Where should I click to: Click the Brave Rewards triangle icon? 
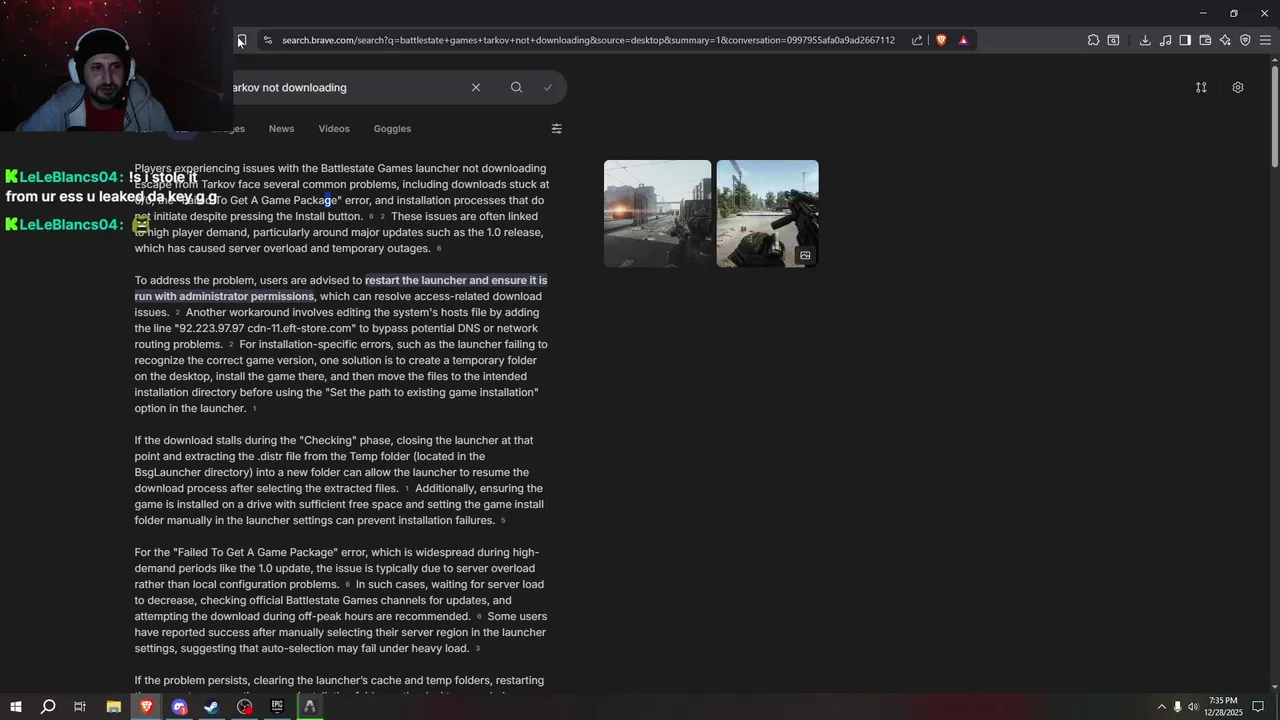pos(963,40)
